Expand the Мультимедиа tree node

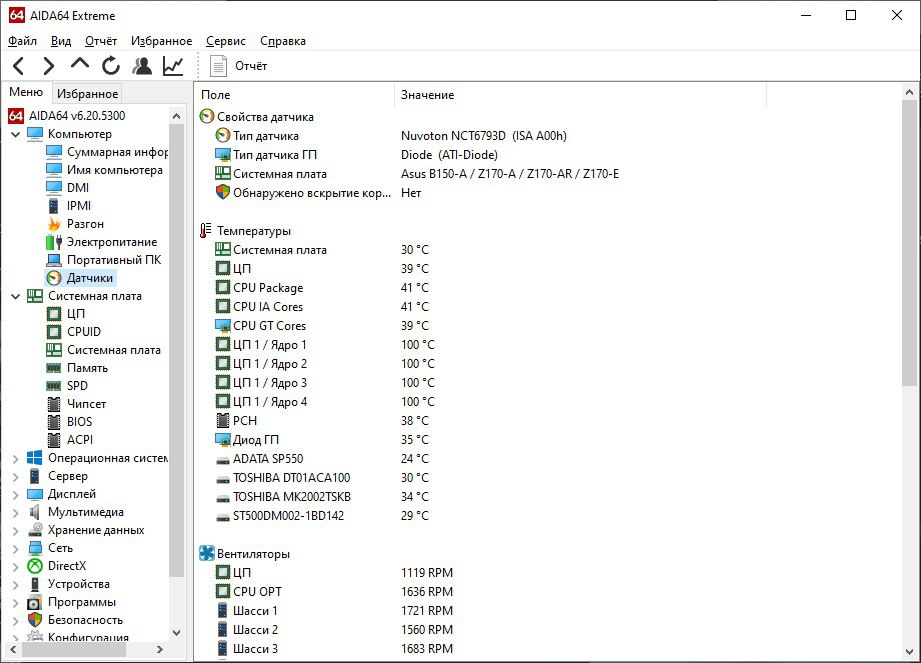16,513
